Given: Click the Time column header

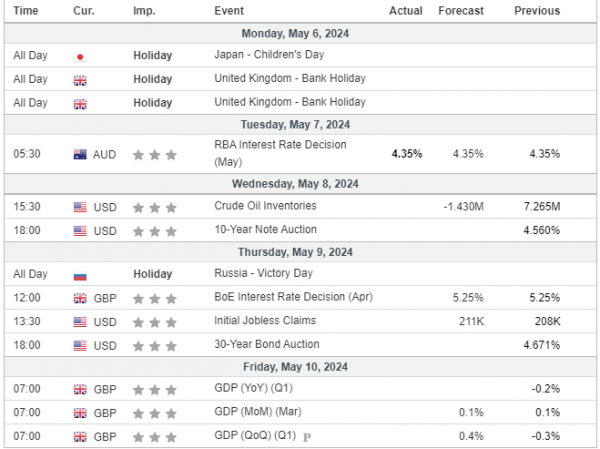Looking at the screenshot, I should coord(26,11).
